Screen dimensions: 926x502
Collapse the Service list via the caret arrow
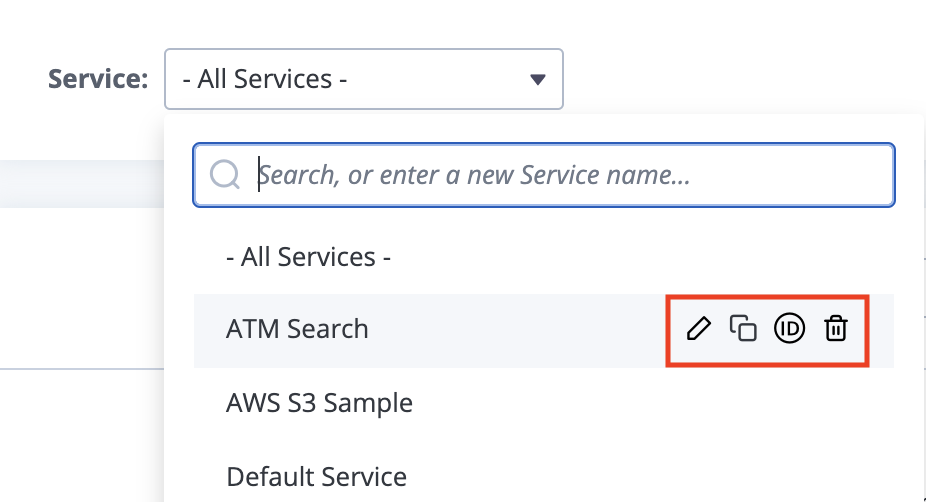tap(537, 79)
